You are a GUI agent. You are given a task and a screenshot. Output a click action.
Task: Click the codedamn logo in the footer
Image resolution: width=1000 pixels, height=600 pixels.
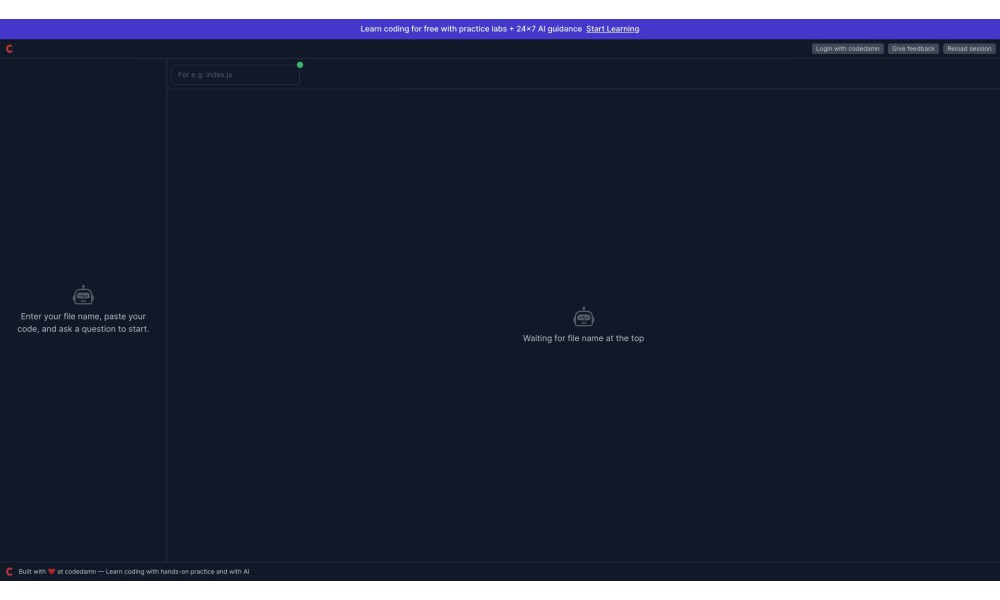click(10, 571)
